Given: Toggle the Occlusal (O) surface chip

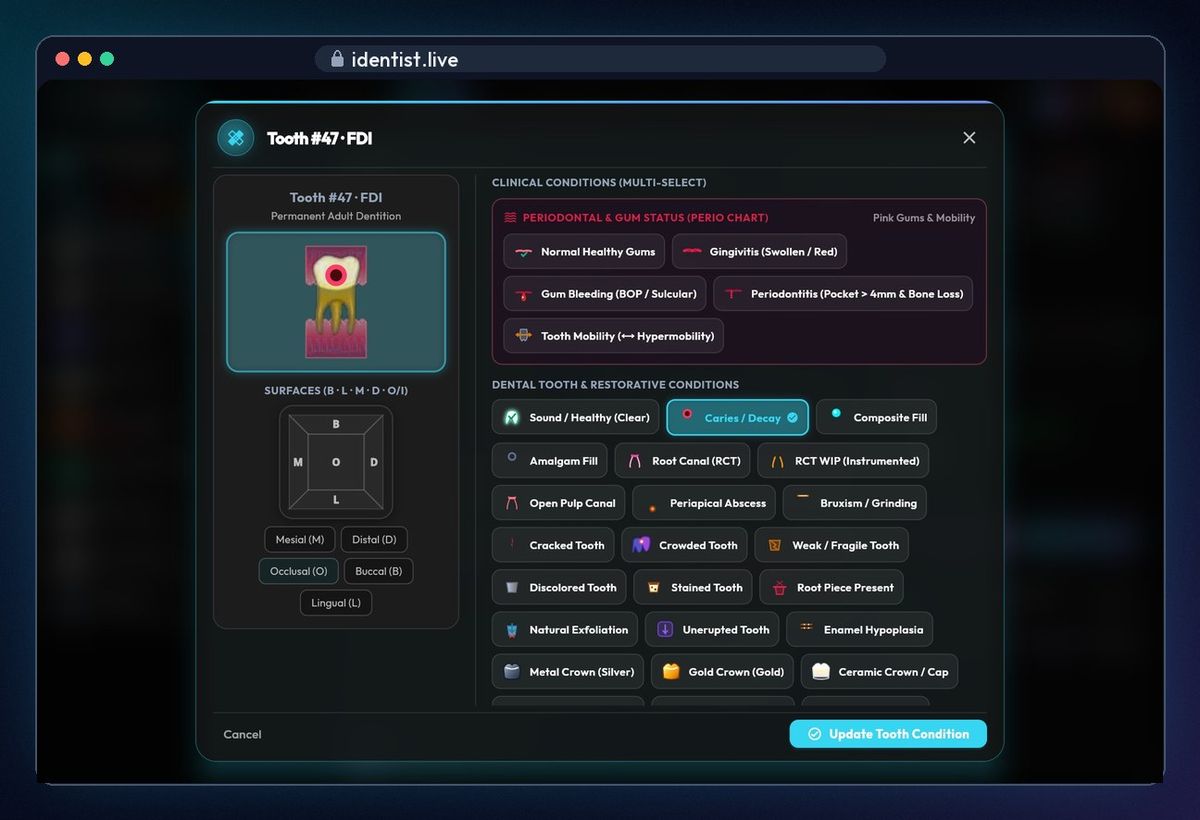Looking at the screenshot, I should point(298,571).
